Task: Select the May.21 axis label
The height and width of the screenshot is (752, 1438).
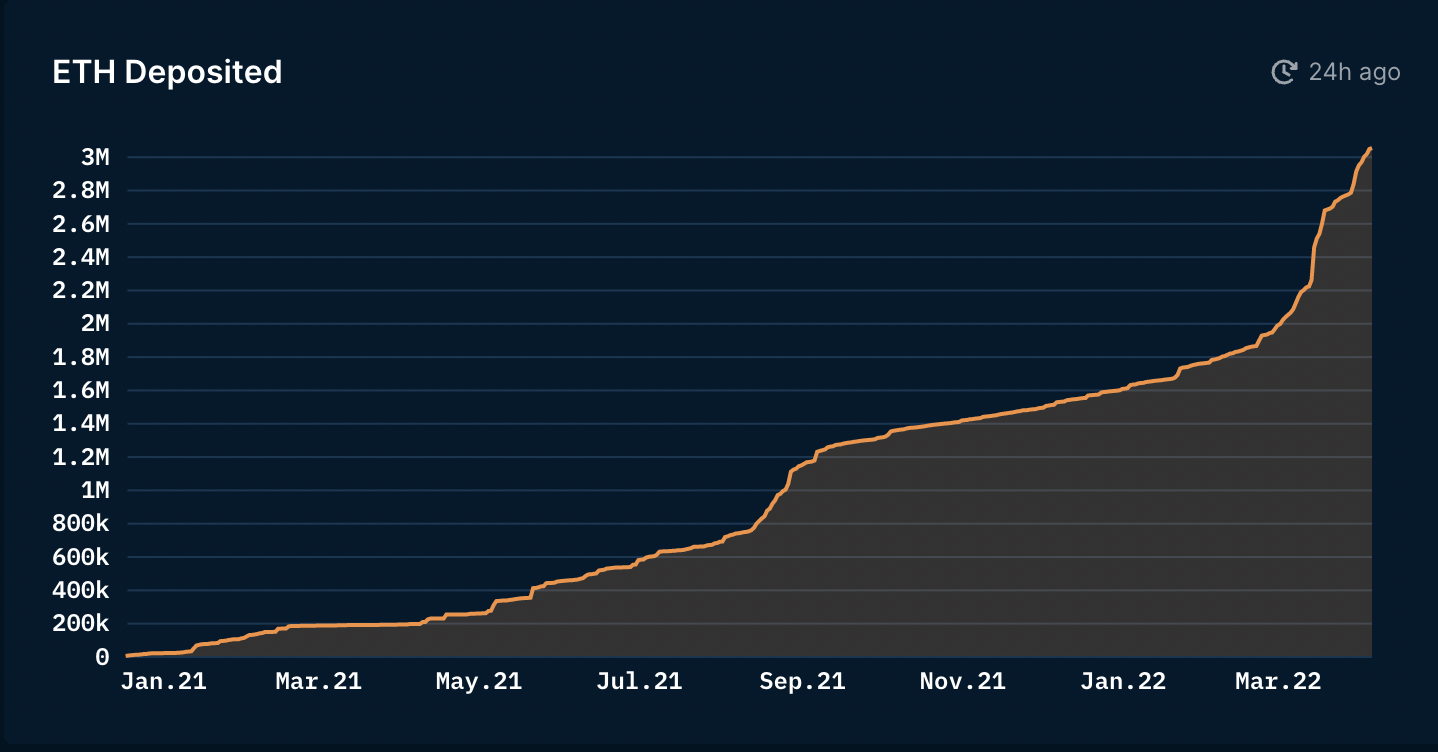Action: click(x=479, y=681)
